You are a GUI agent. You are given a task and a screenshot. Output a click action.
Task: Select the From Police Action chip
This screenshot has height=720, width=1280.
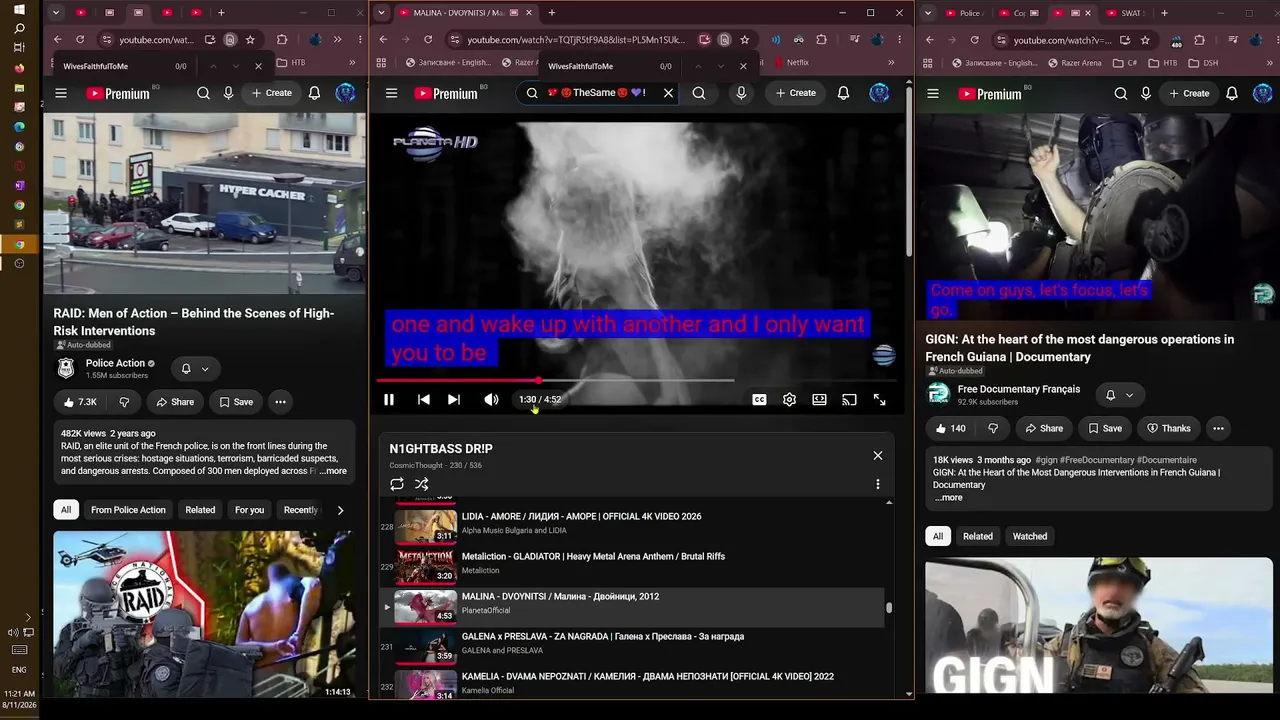[x=128, y=510]
